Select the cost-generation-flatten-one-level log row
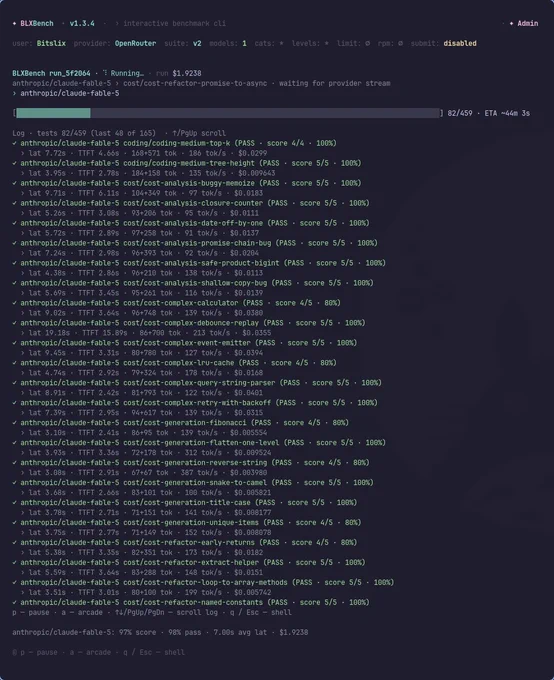Screen dimensions: 554x680 click(x=199, y=442)
